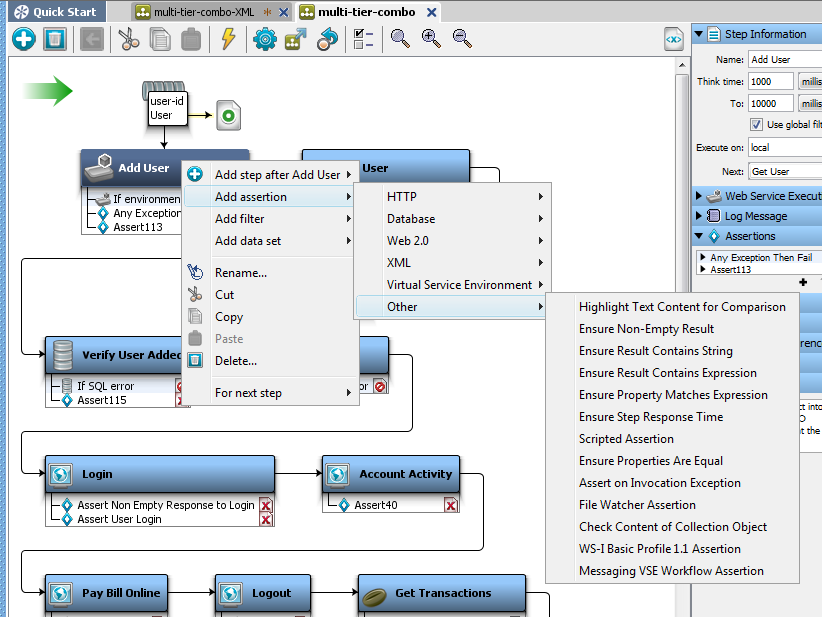Click the trash delete icon in toolbar

click(55, 39)
